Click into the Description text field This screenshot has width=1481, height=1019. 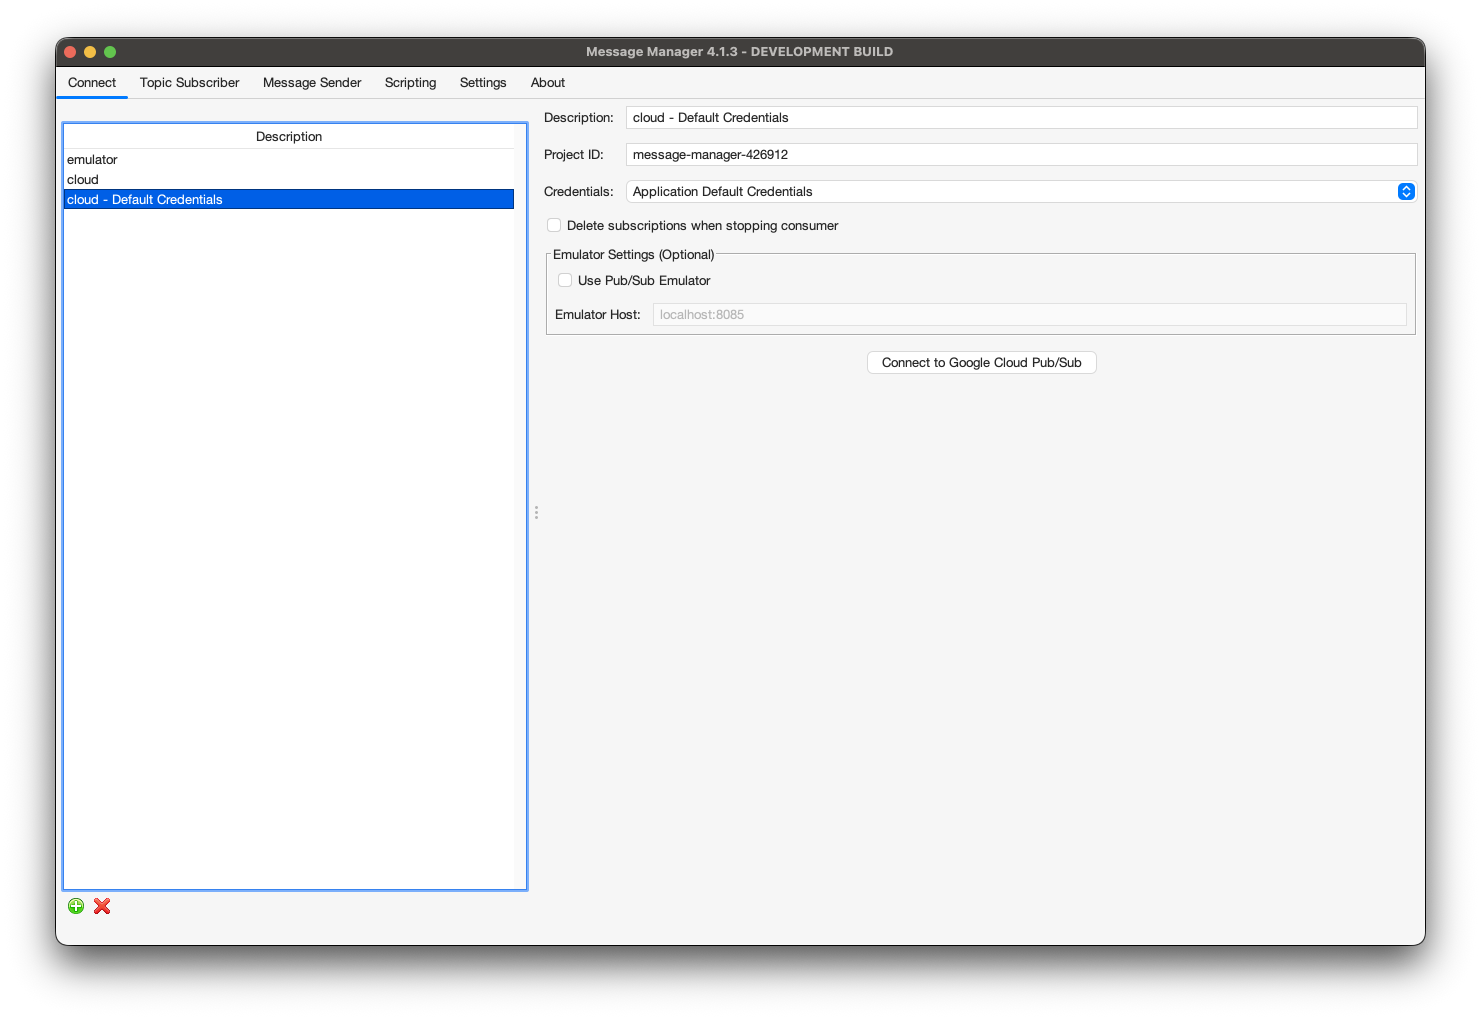point(1020,117)
